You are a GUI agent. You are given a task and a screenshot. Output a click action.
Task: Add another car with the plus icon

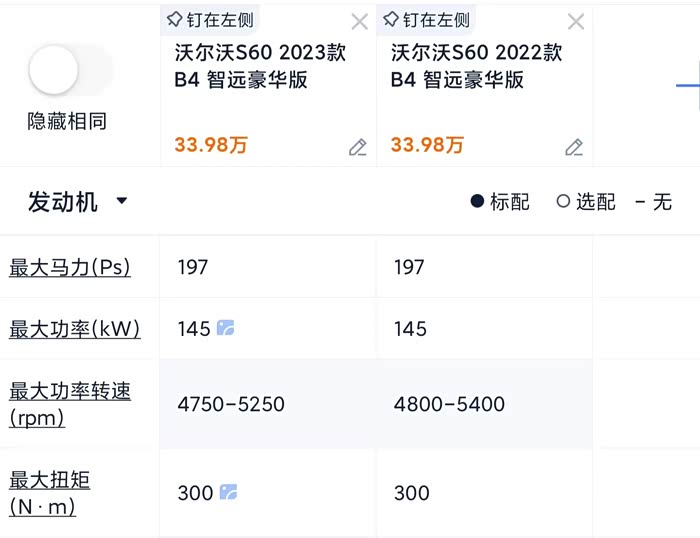pos(688,86)
